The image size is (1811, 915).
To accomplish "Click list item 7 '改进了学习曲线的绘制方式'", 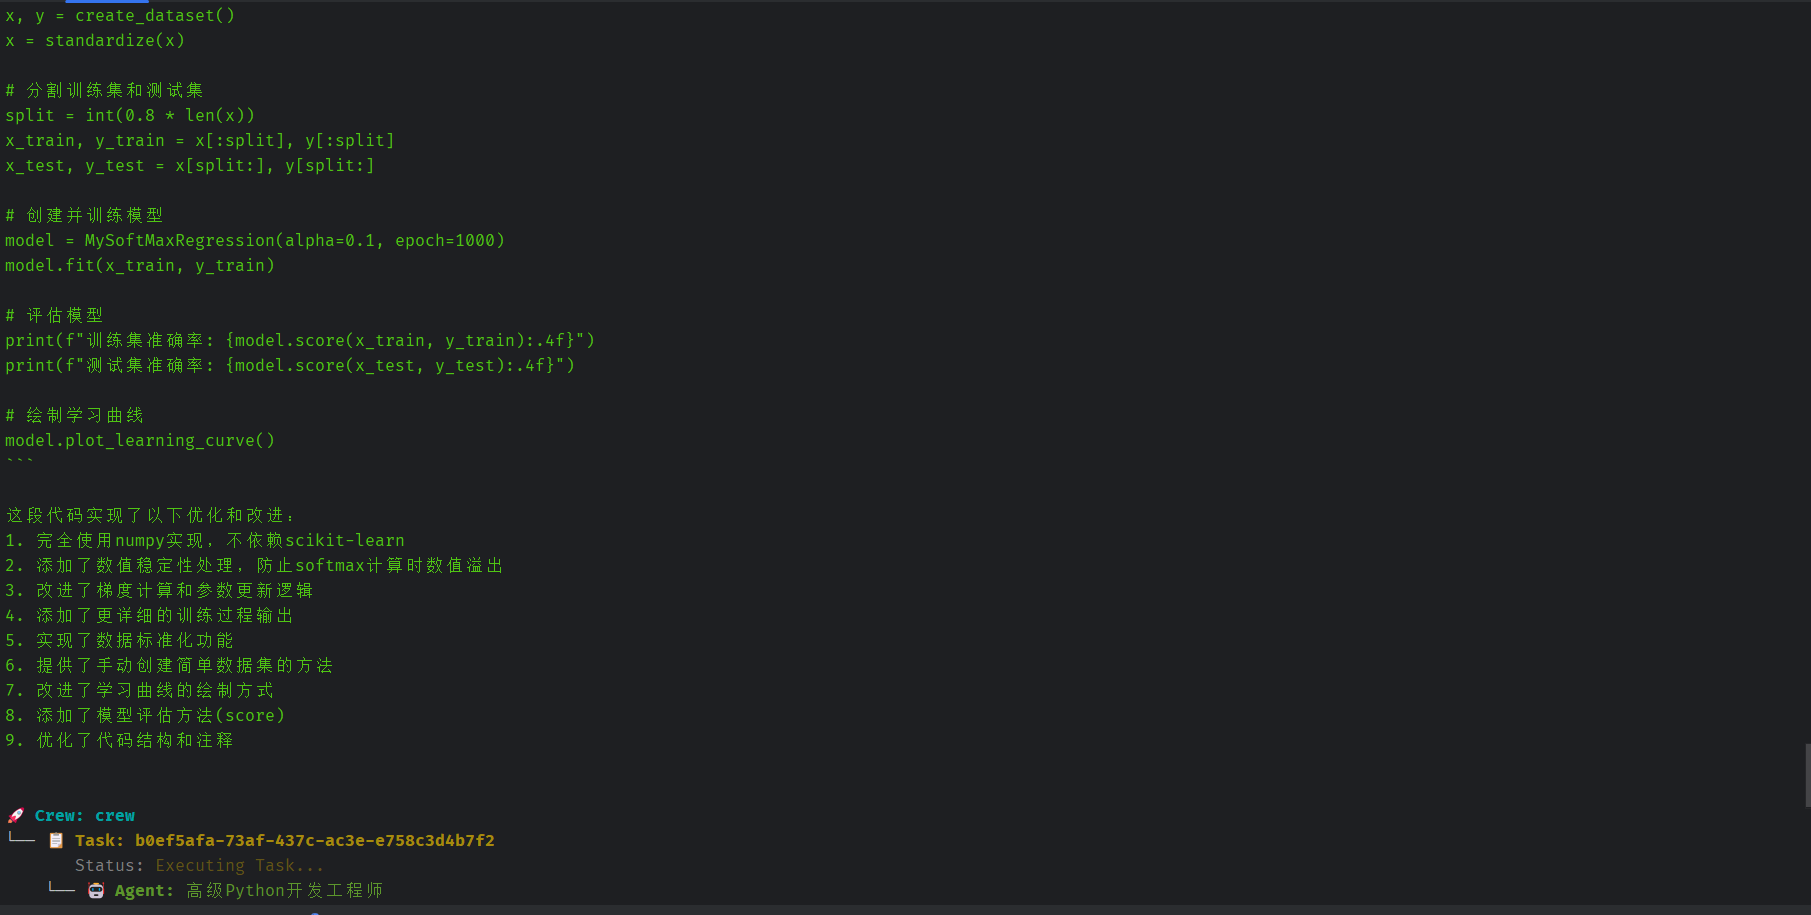I will pos(139,691).
